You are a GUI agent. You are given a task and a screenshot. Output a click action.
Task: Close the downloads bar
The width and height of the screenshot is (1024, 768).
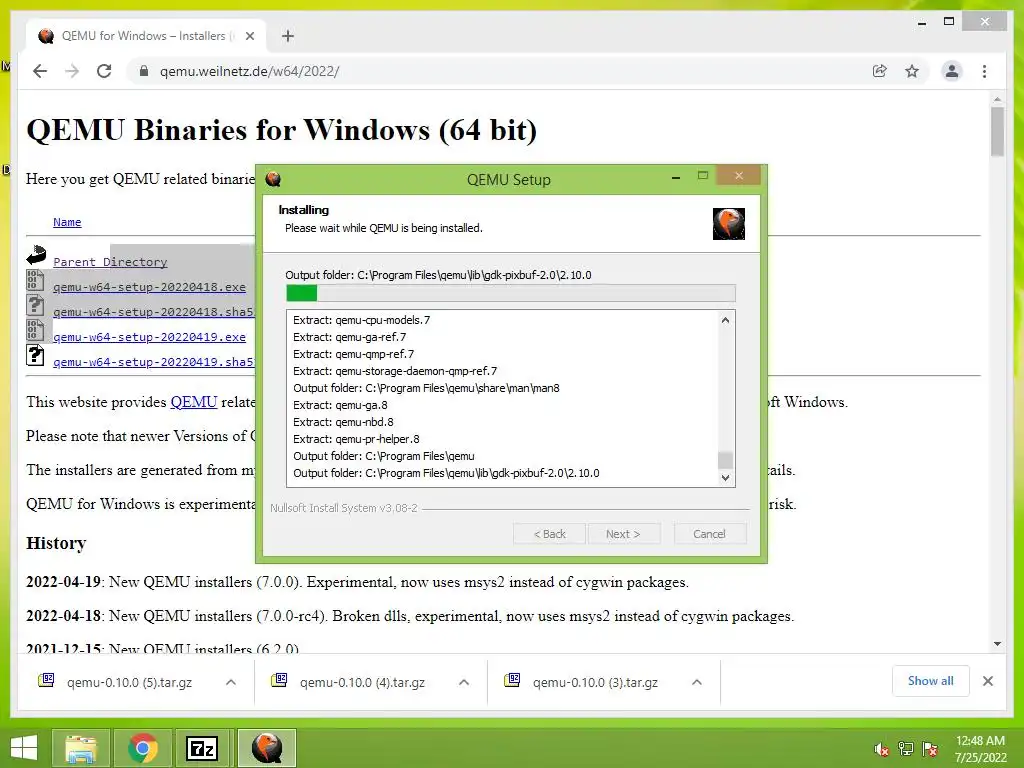pos(988,681)
